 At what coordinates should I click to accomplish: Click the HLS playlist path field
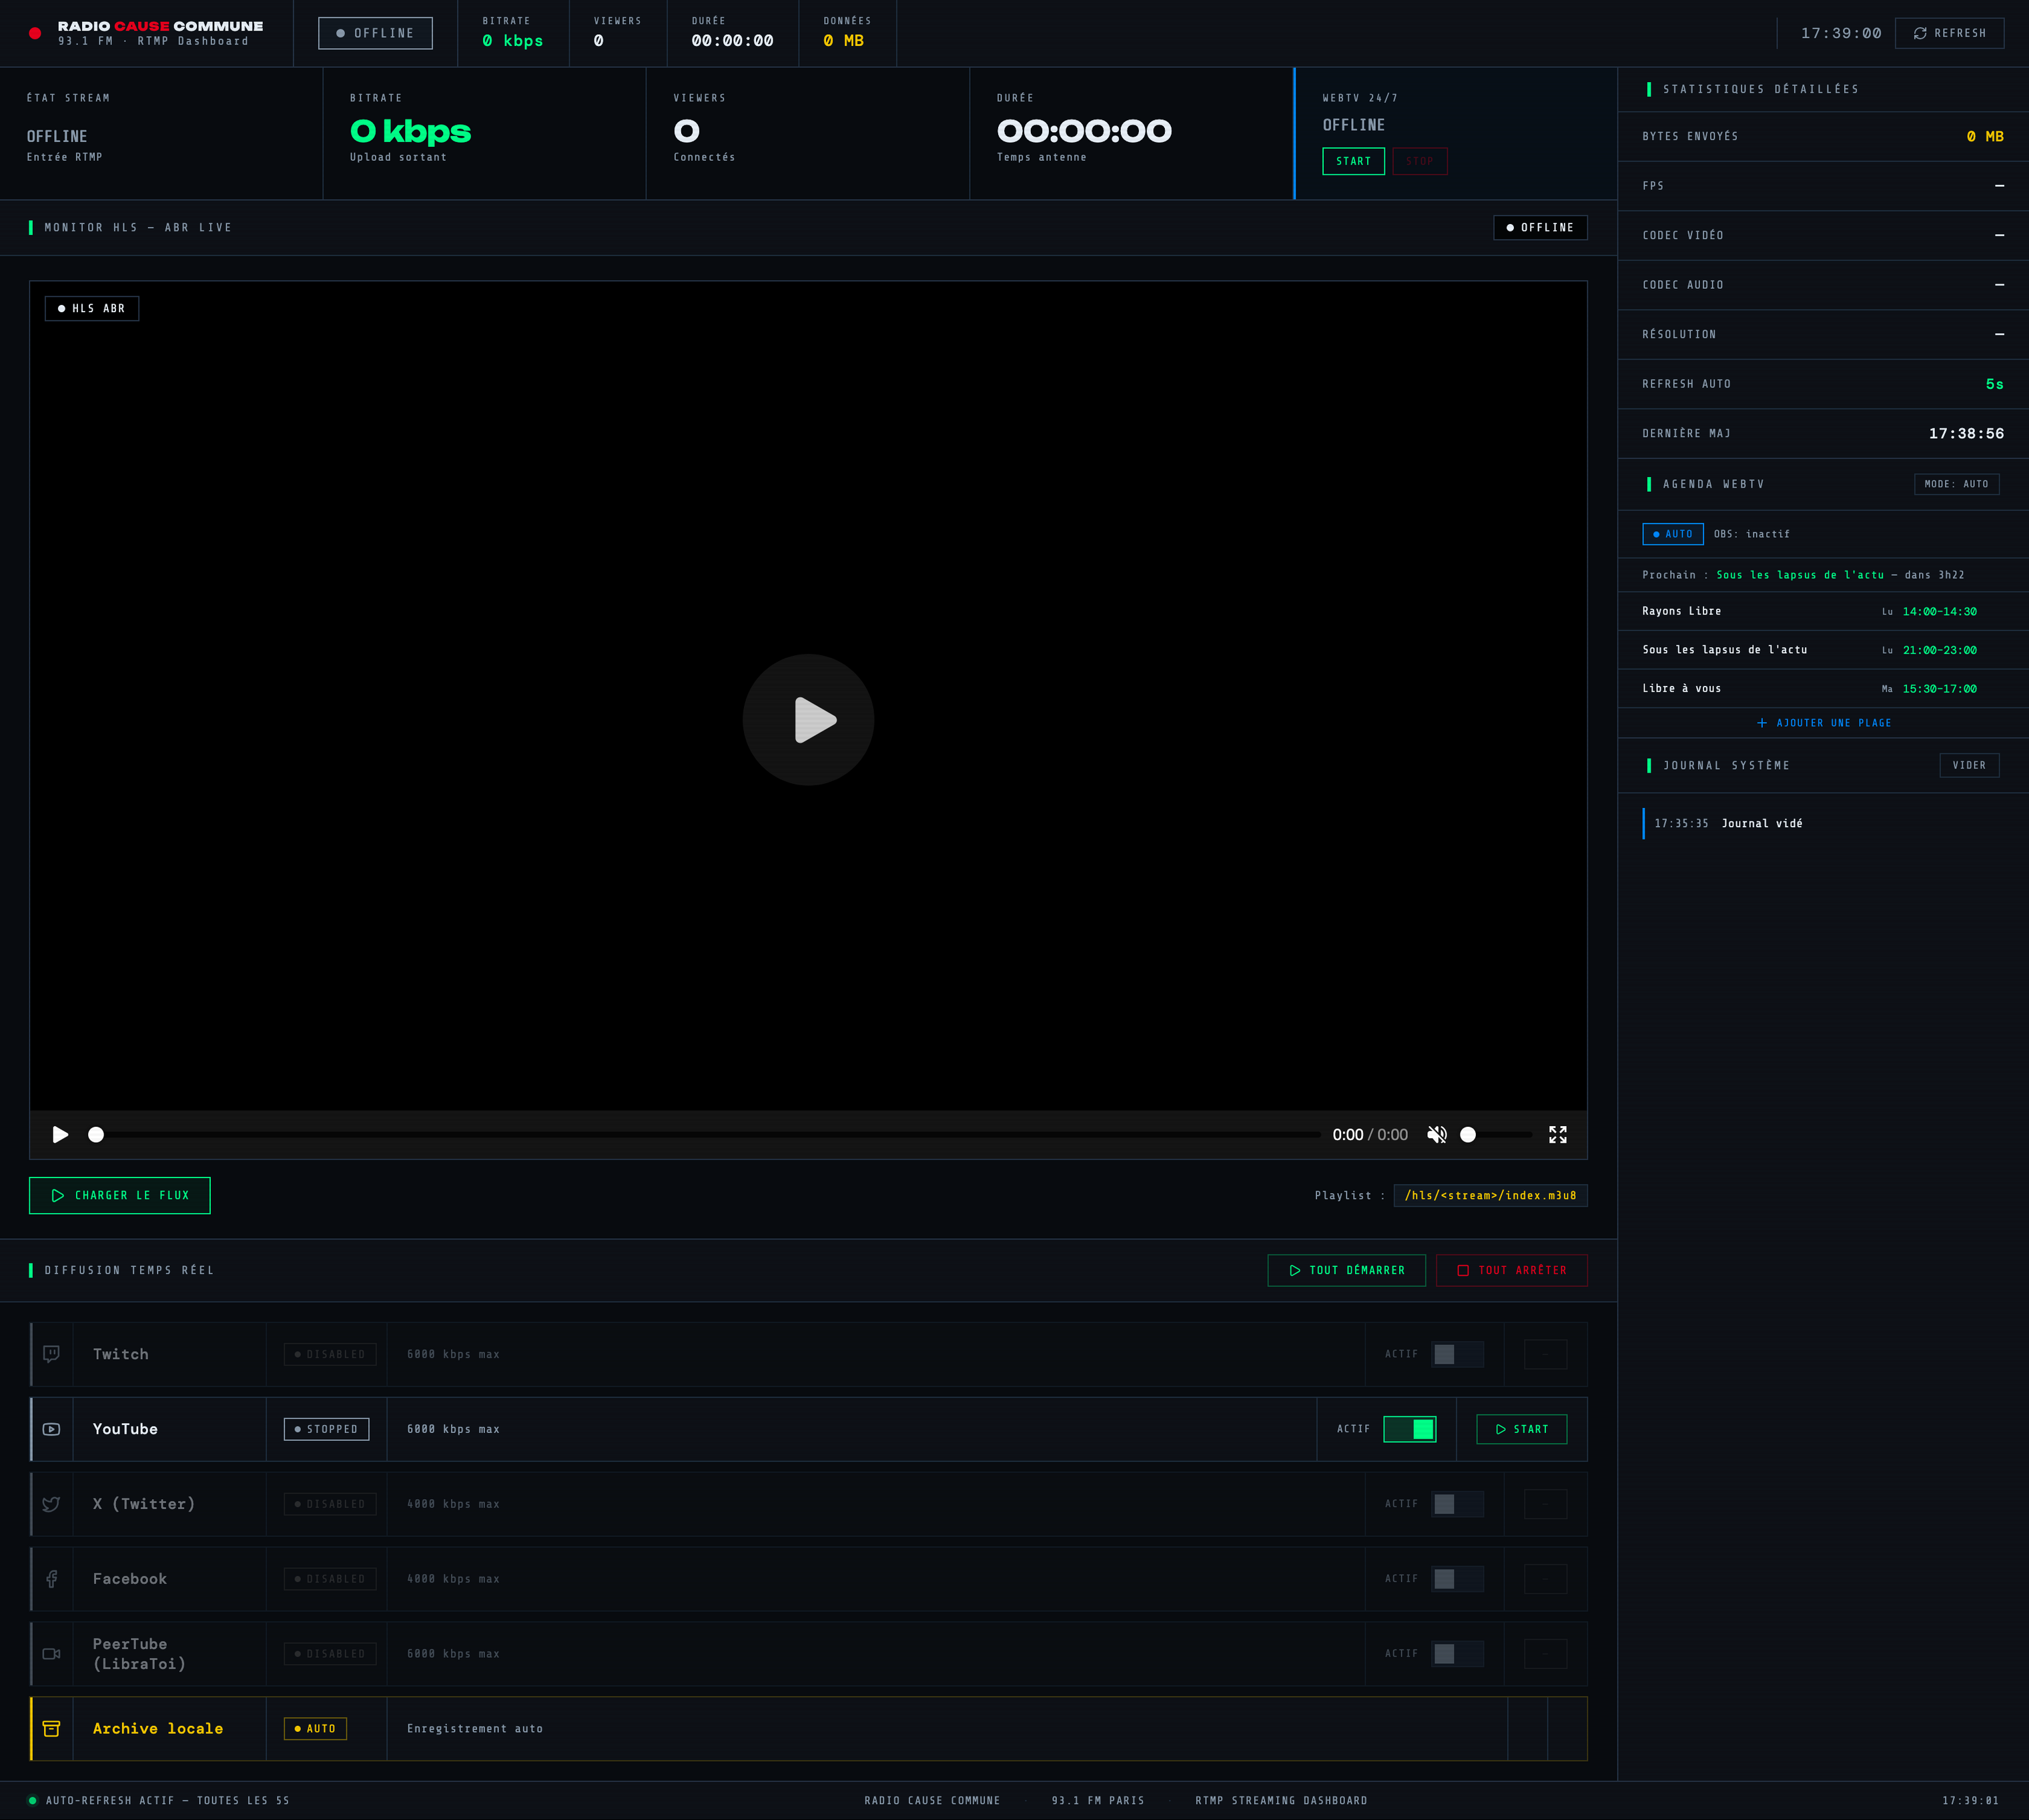(x=1489, y=1195)
